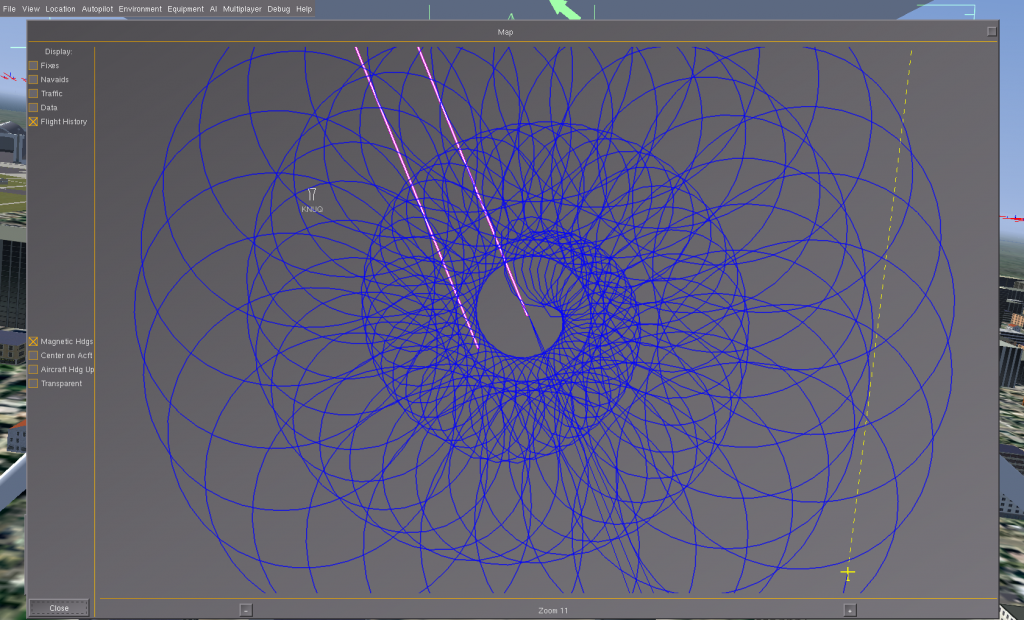Enable Center on Acft checkbox
Screen dimensions: 1024x620
click(33, 355)
